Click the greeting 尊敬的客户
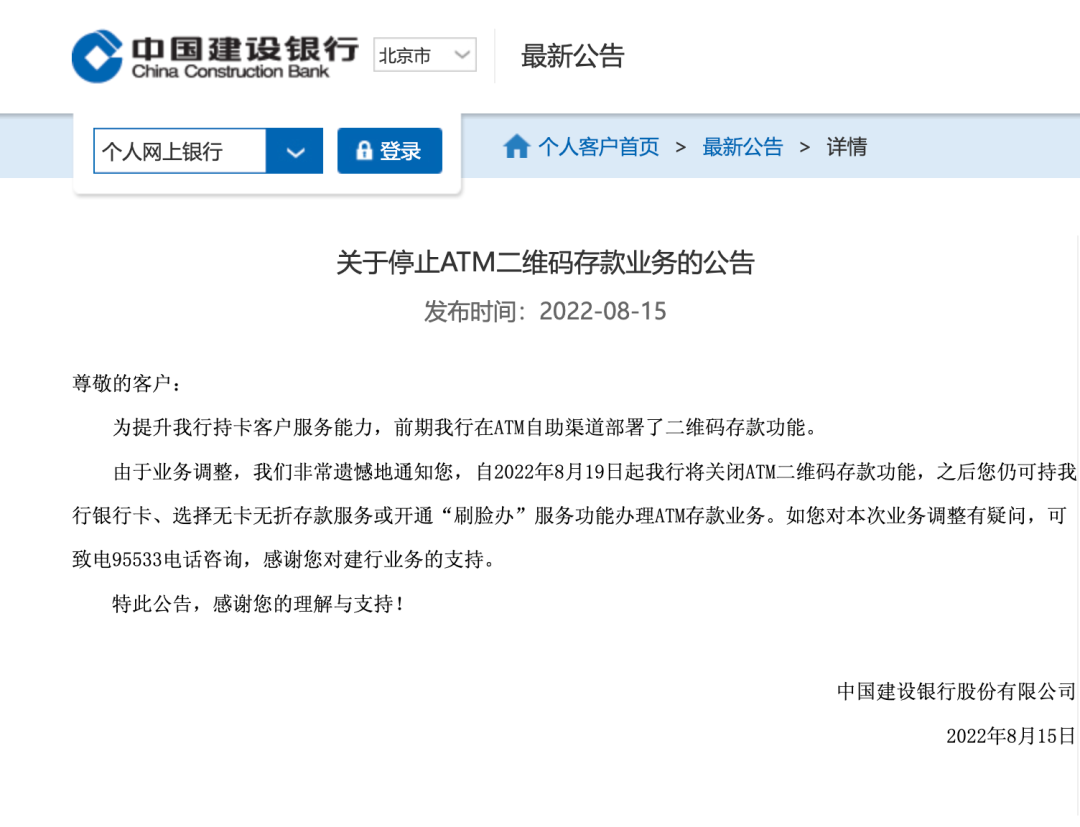 [127, 384]
